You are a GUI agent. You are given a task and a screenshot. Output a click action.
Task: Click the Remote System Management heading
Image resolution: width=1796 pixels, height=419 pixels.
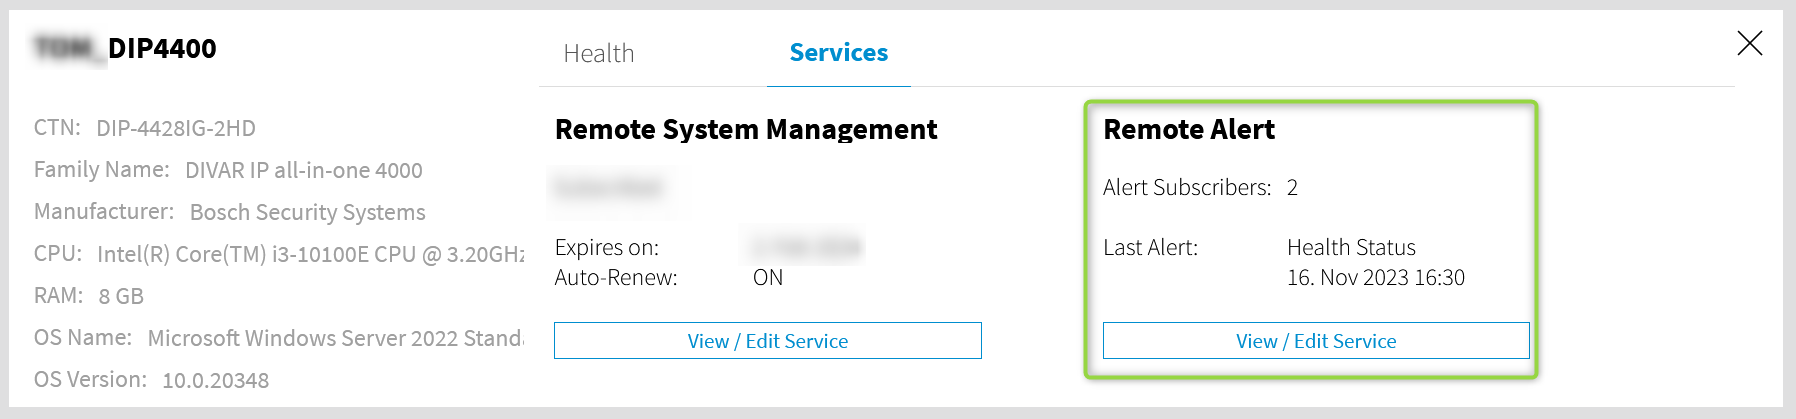[745, 130]
